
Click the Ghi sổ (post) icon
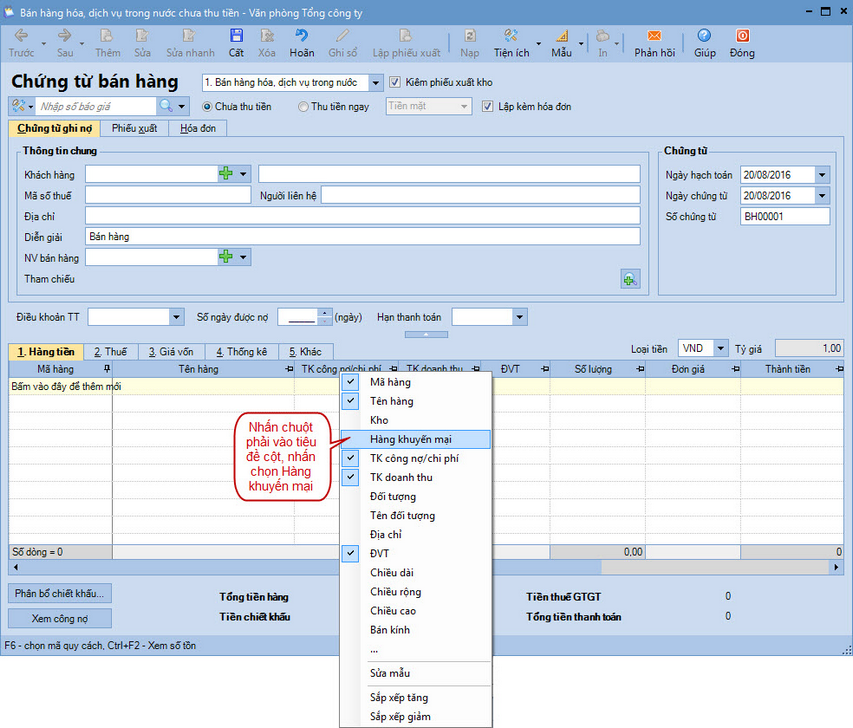(x=342, y=36)
